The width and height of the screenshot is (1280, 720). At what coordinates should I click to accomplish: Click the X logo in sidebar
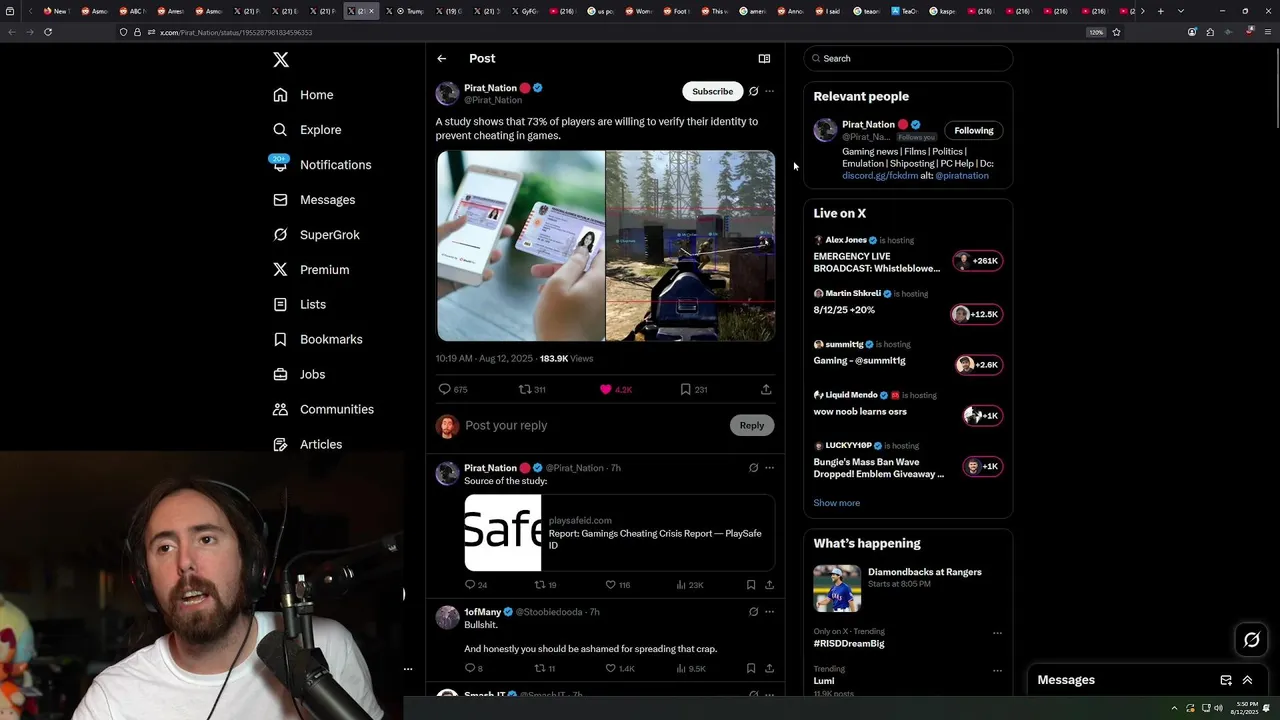[x=281, y=60]
